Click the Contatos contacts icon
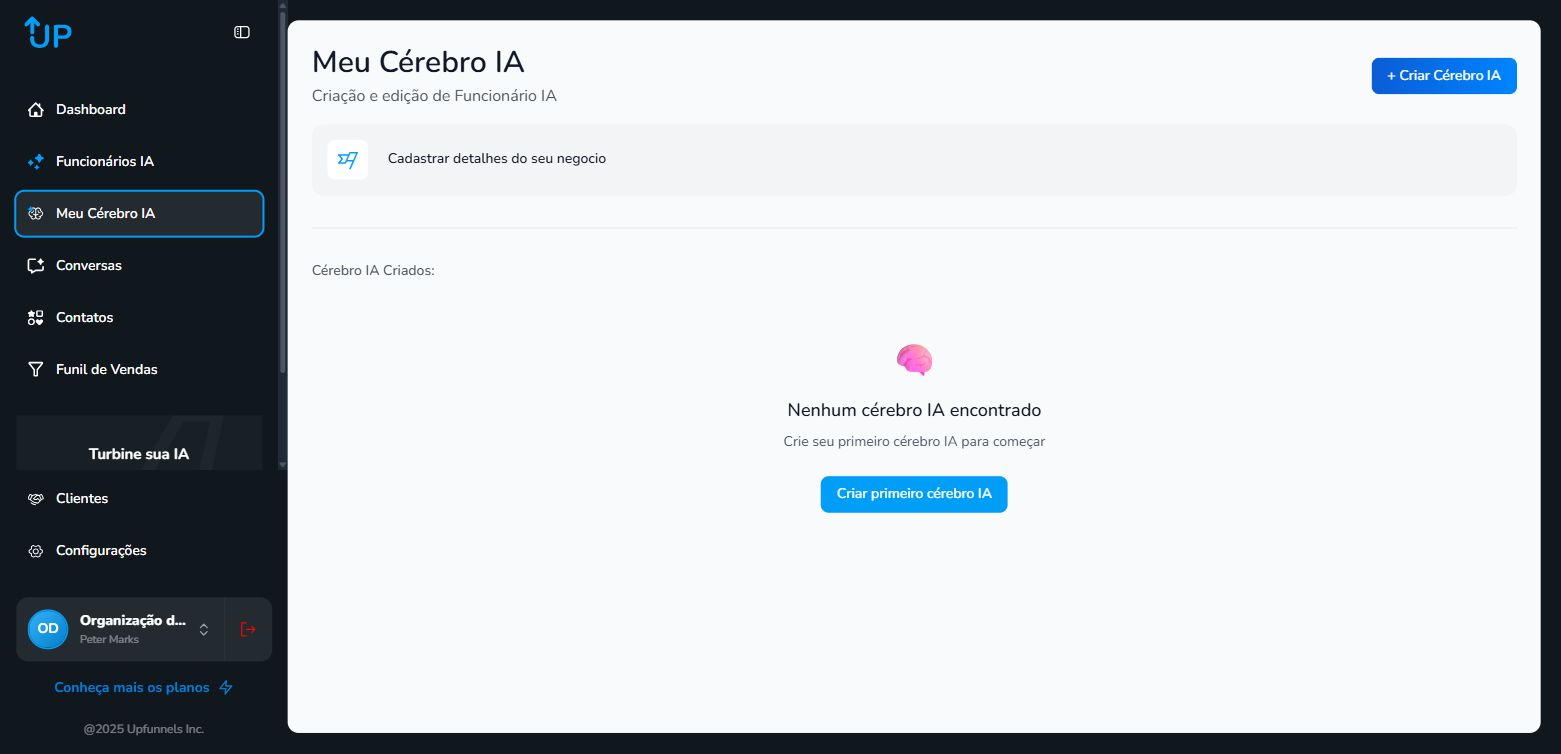 (x=36, y=317)
